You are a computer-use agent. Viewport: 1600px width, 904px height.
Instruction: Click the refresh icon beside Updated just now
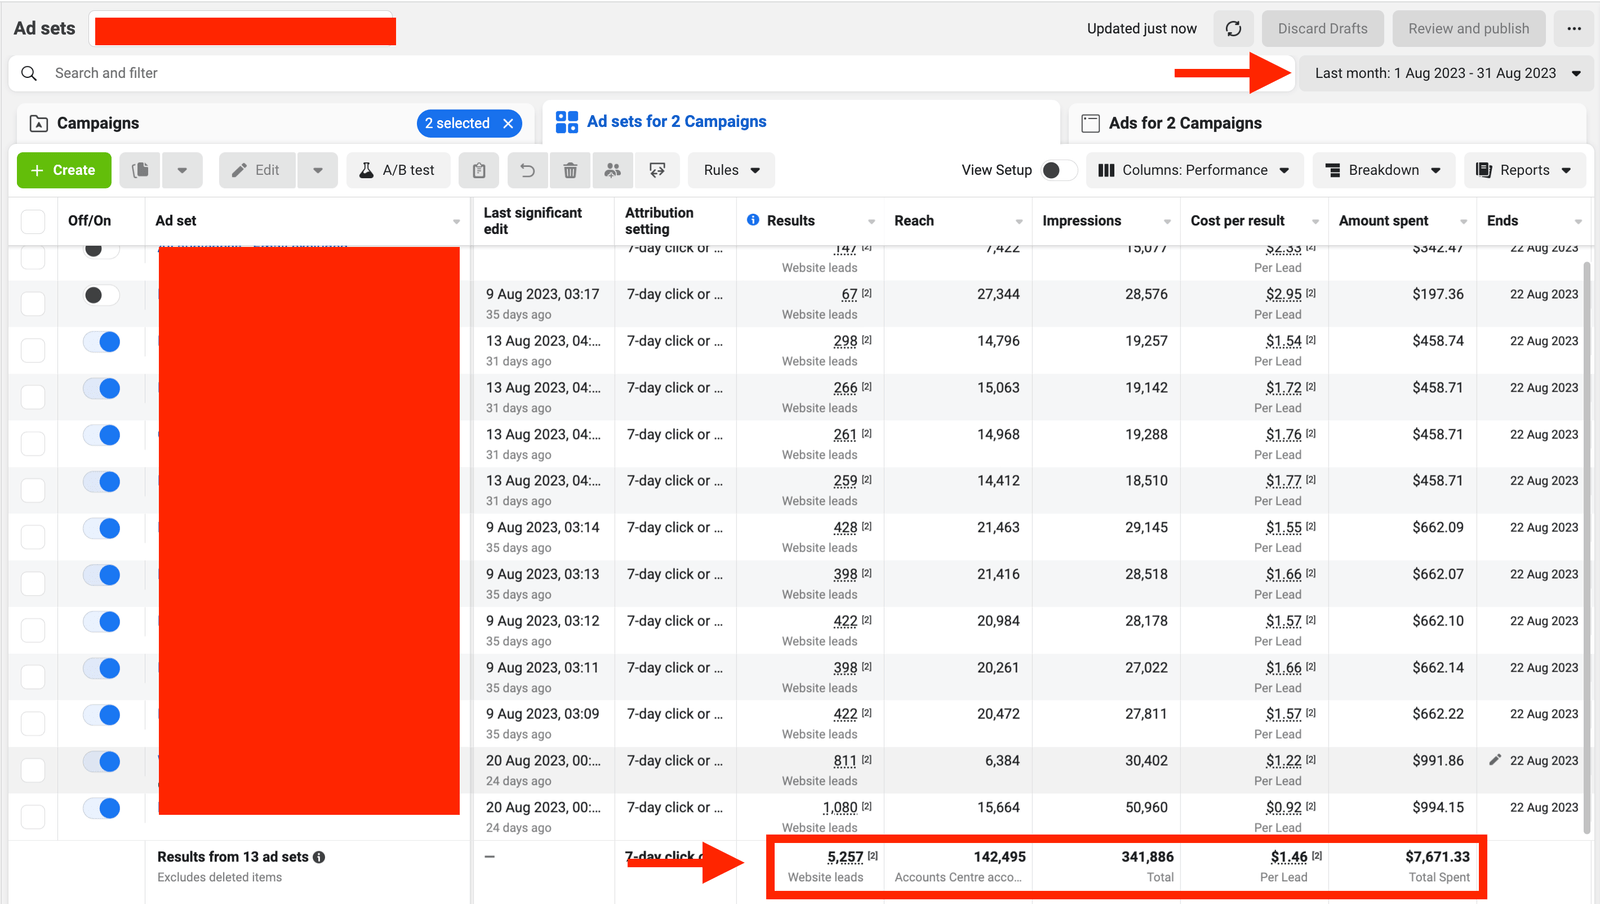[1233, 29]
